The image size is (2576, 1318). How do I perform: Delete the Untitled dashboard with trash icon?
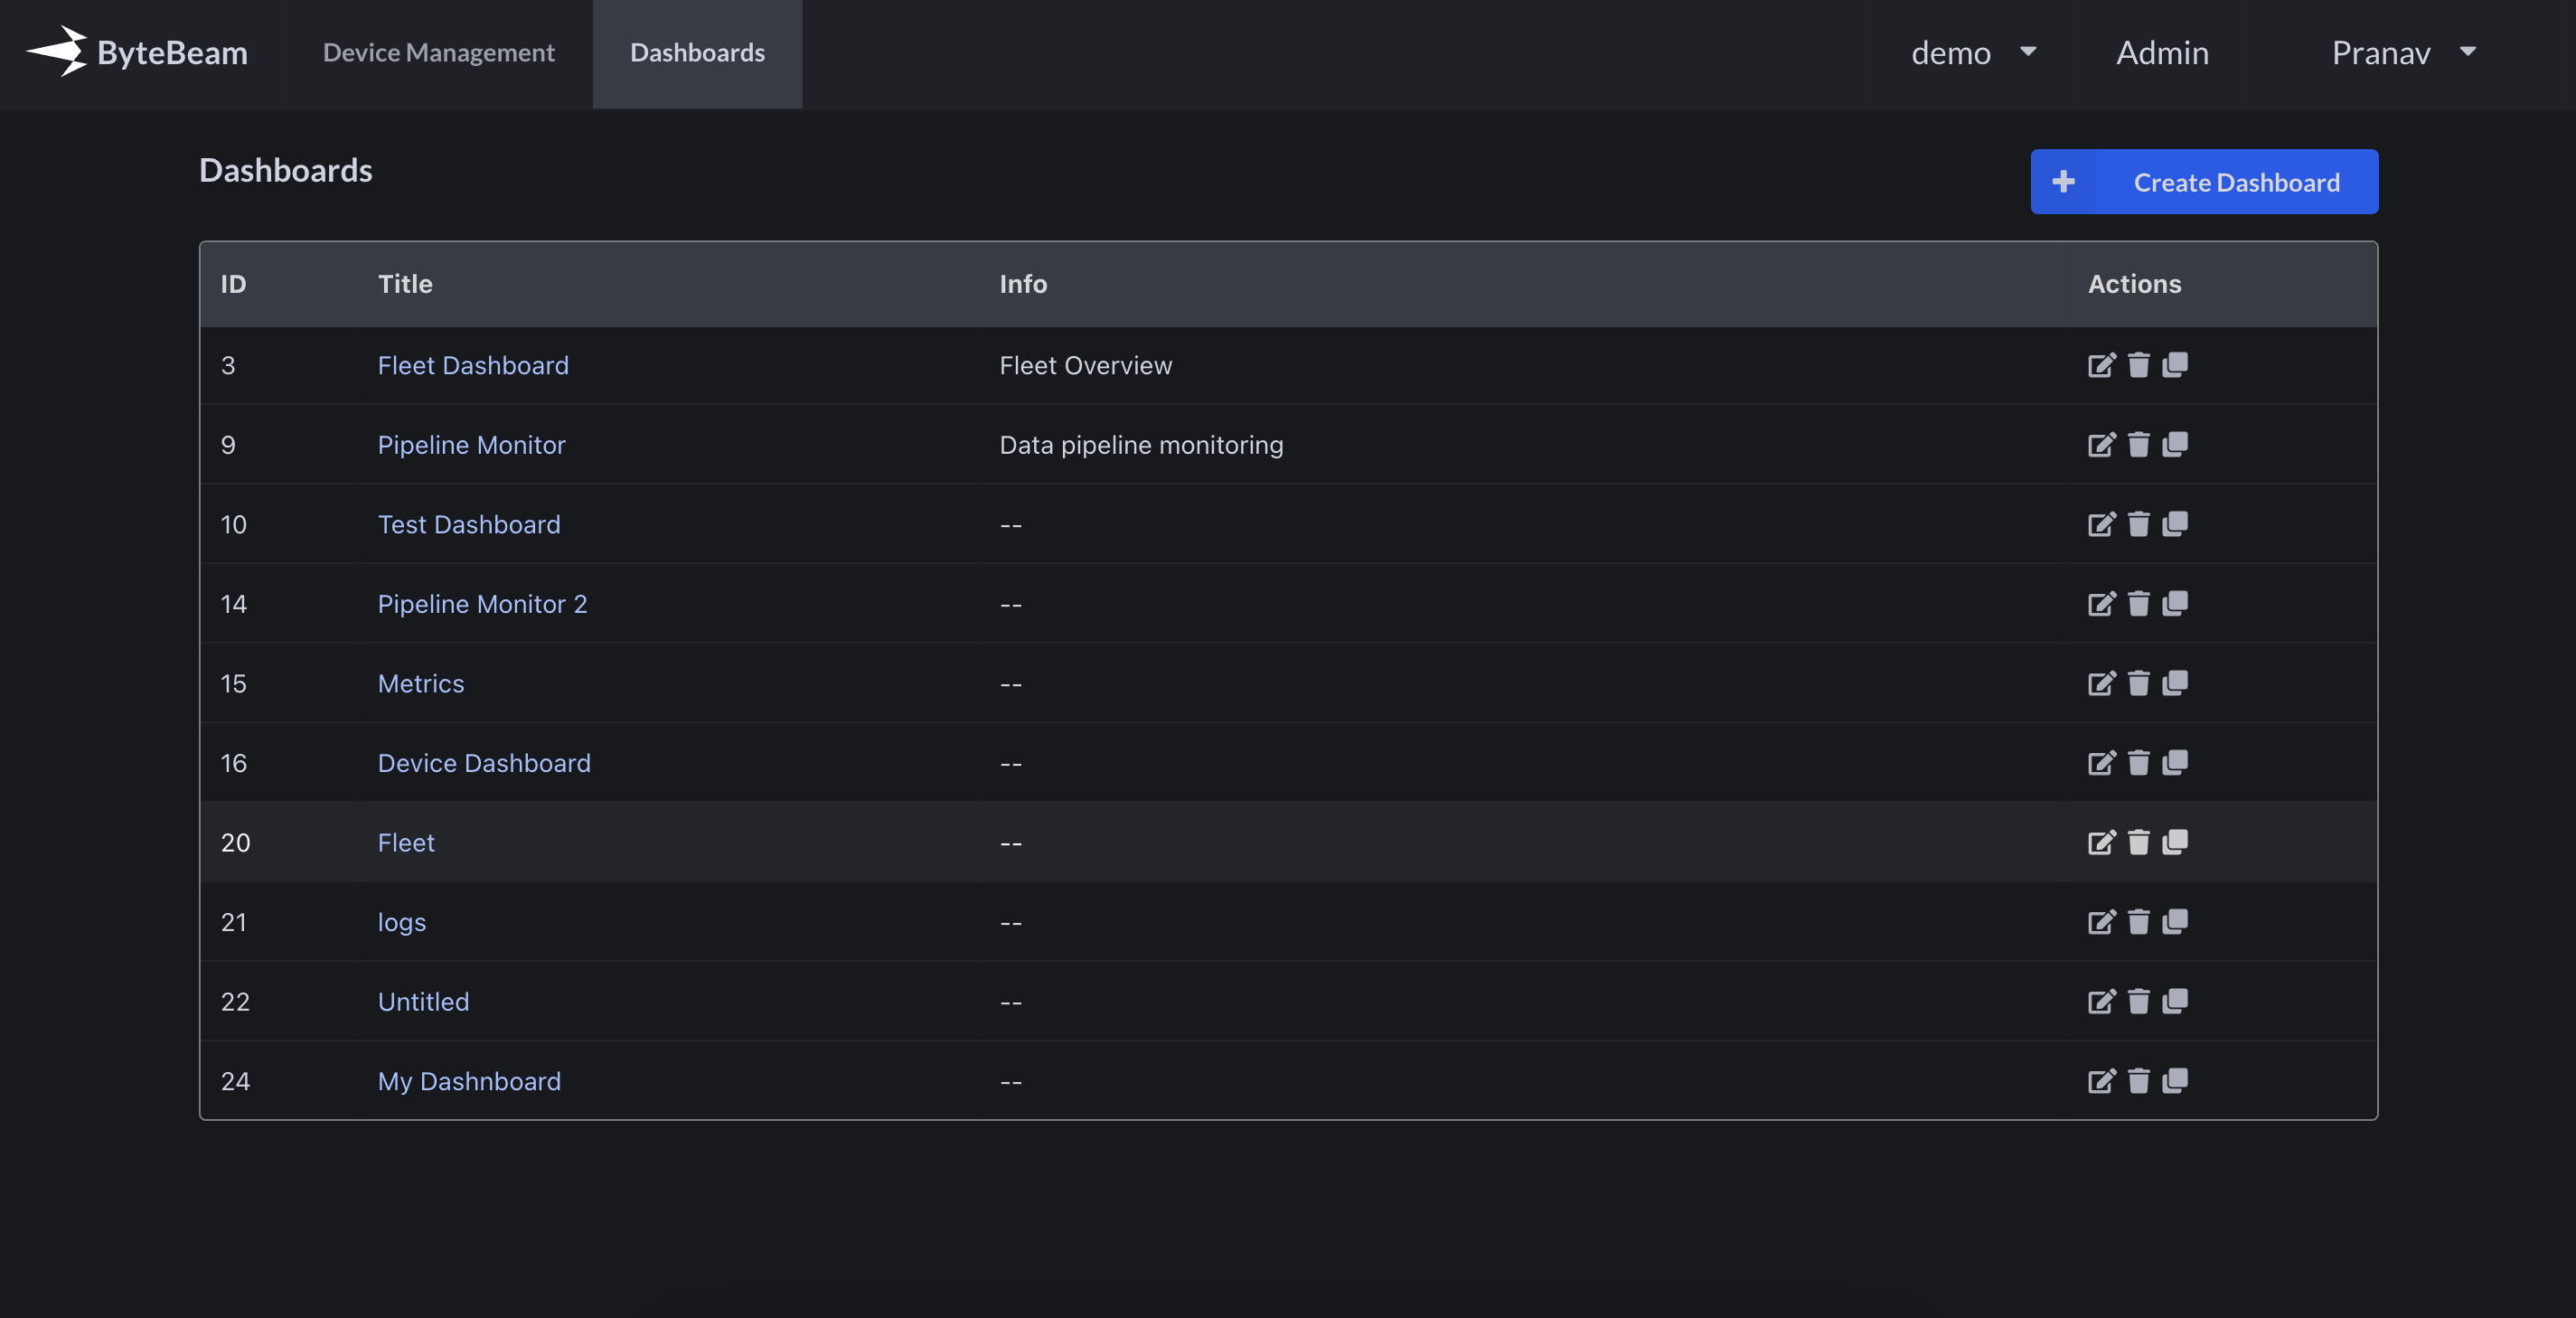coord(2138,1001)
